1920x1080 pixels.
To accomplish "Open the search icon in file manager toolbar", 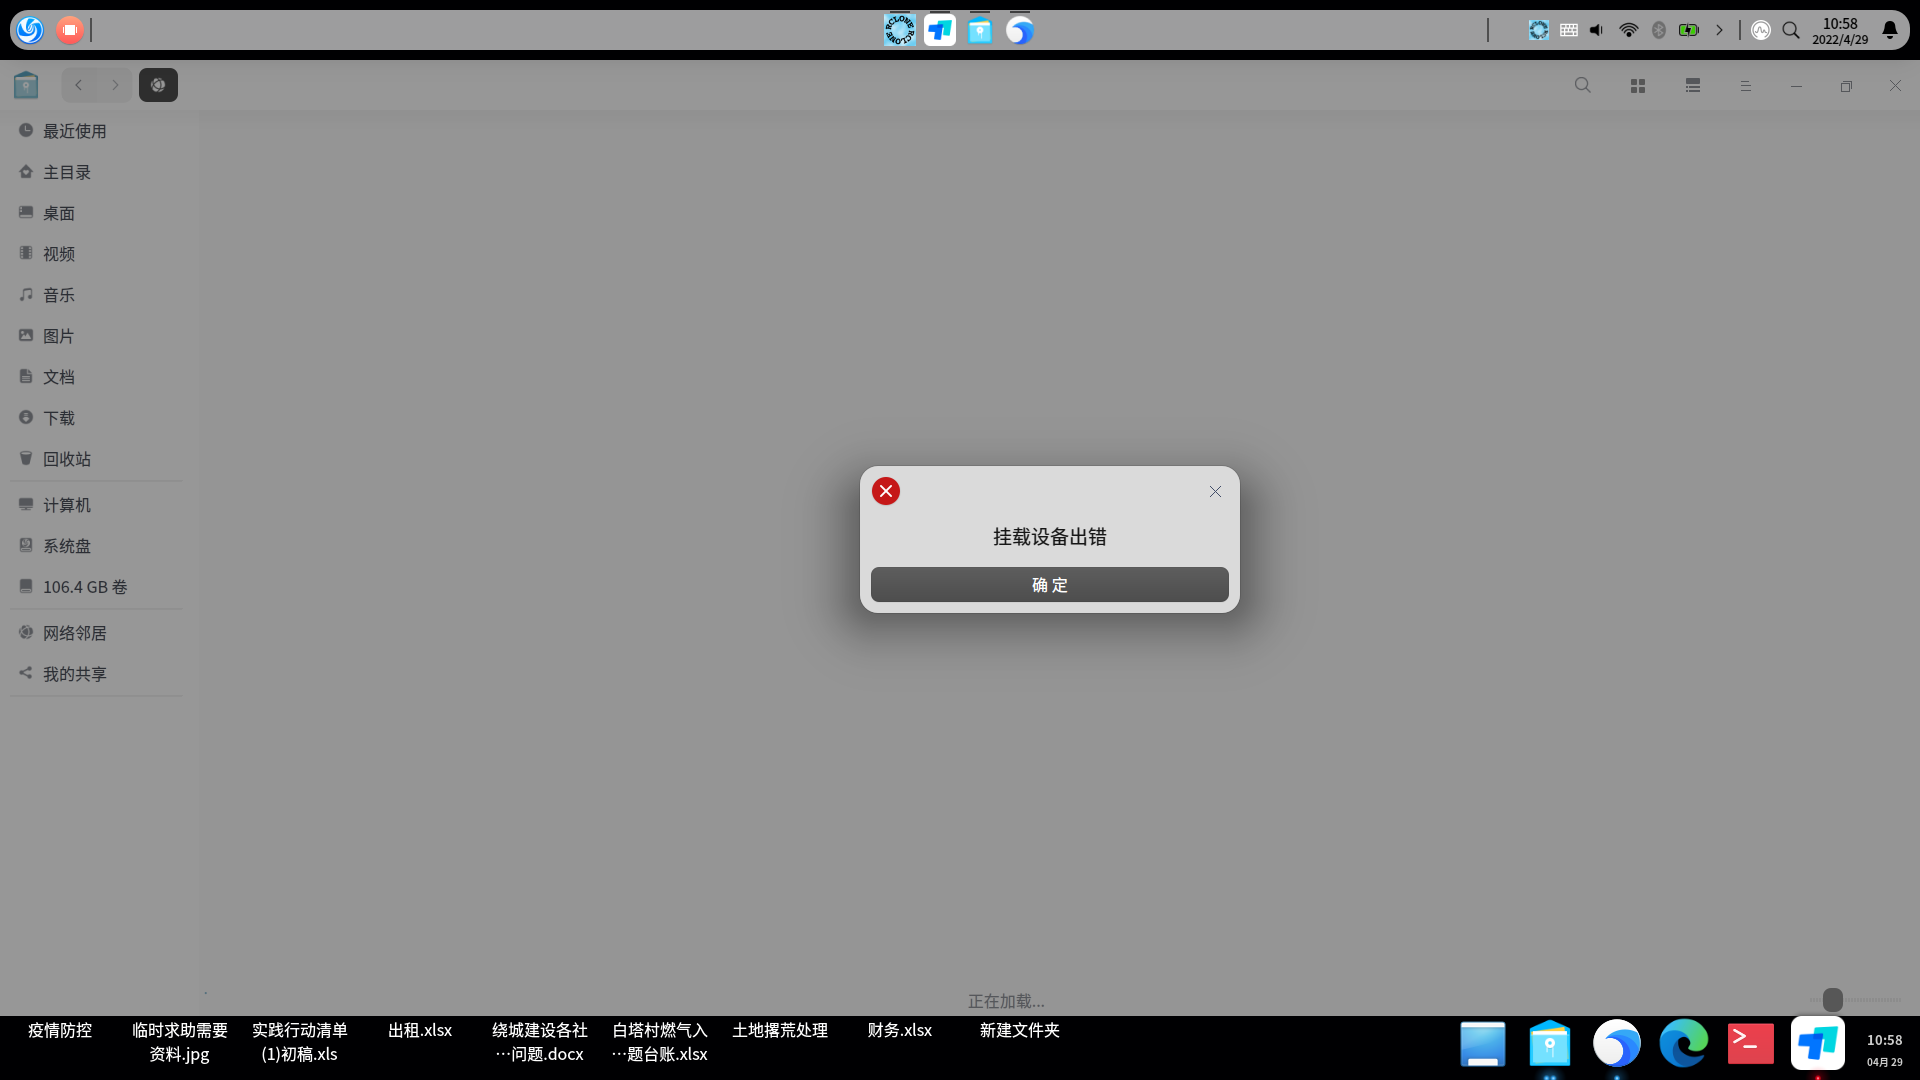I will (1582, 85).
